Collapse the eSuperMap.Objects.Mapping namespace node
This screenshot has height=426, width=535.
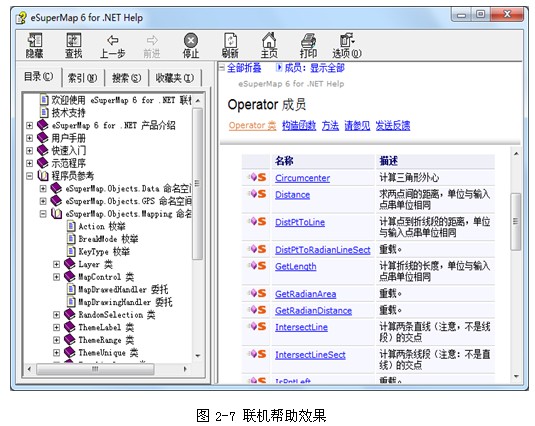click(43, 214)
